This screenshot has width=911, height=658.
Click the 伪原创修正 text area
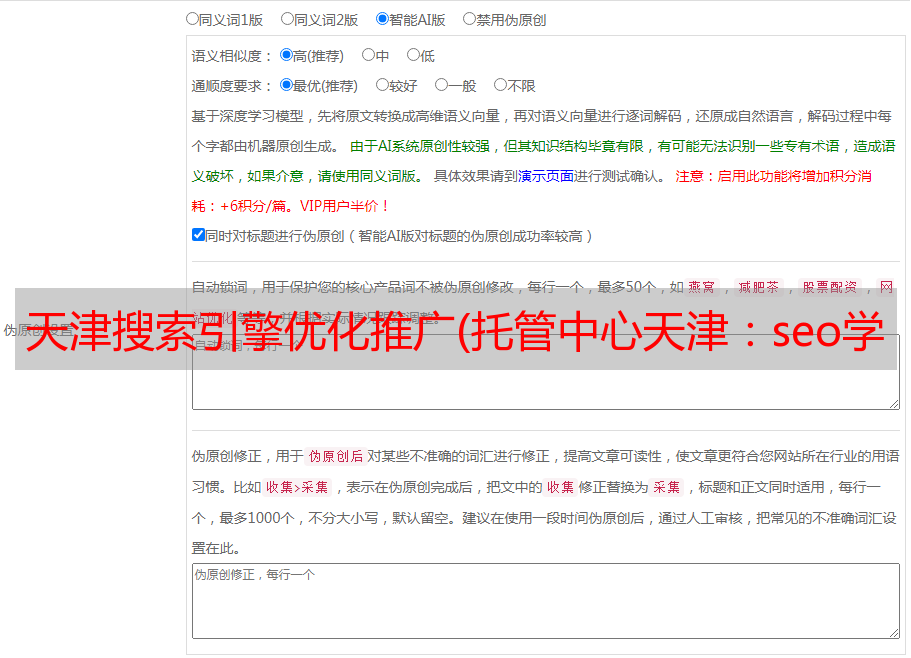(546, 601)
